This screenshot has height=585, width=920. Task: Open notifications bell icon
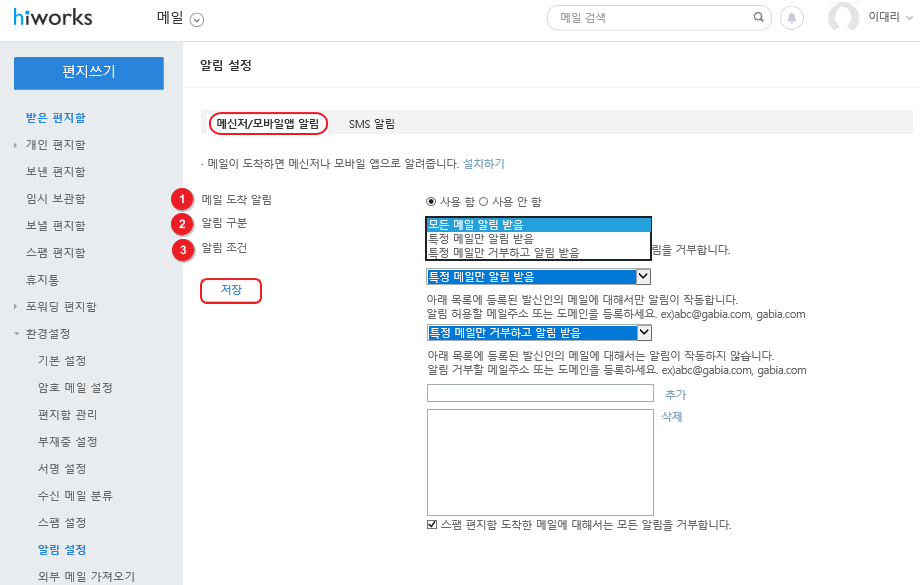coord(792,18)
